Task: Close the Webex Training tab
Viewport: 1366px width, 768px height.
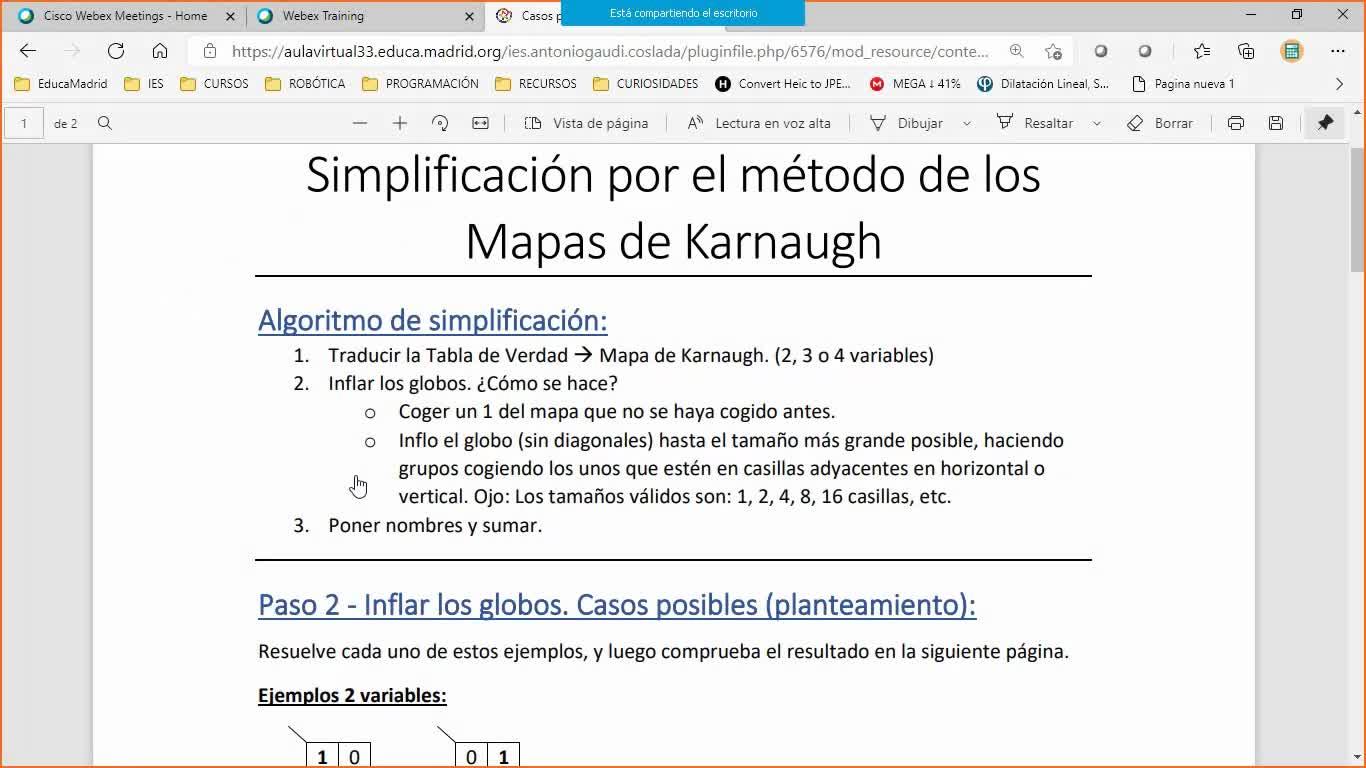Action: point(470,16)
